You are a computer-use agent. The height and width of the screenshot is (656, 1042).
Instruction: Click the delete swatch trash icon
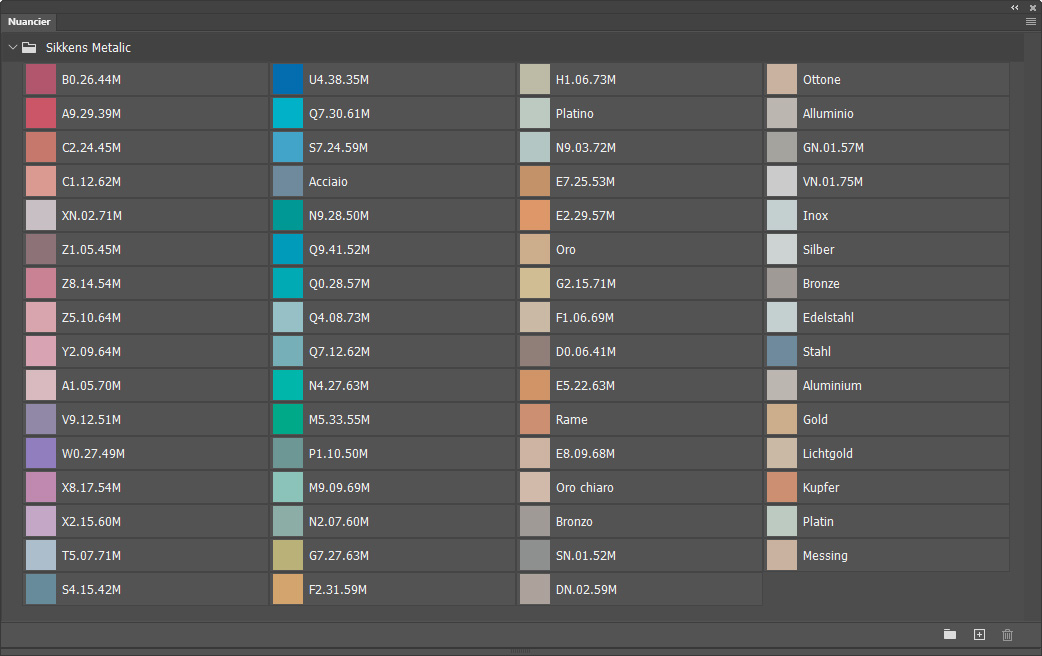click(x=1007, y=635)
